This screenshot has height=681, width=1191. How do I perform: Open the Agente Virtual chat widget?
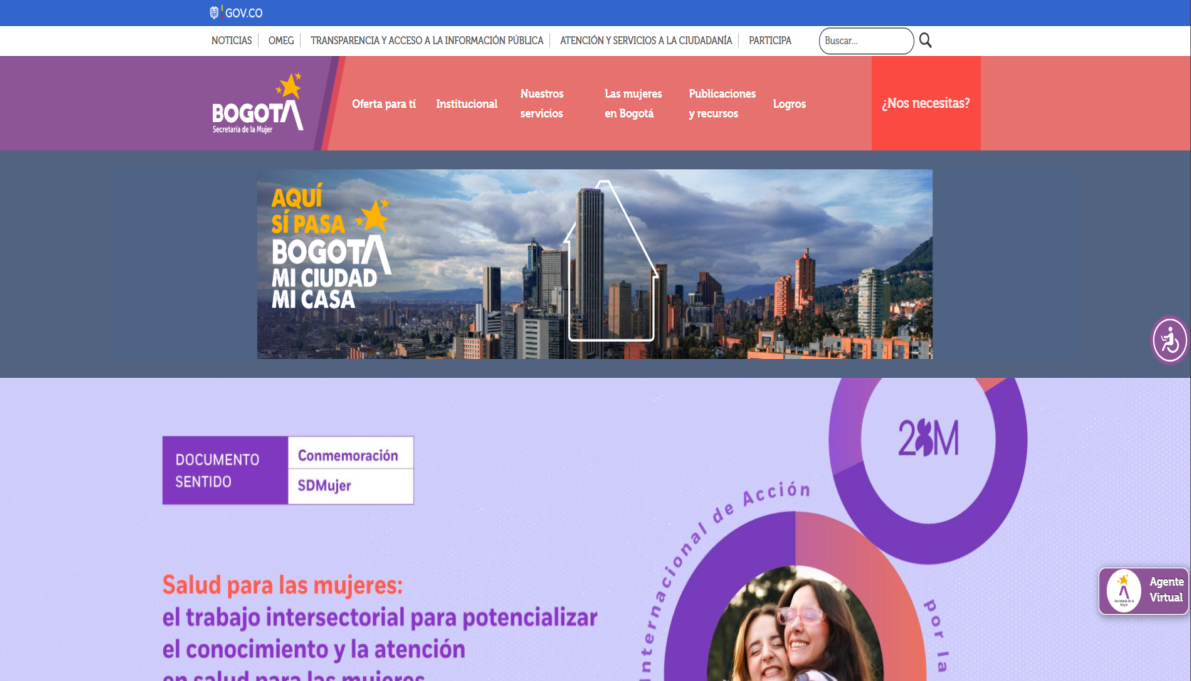tap(1144, 591)
